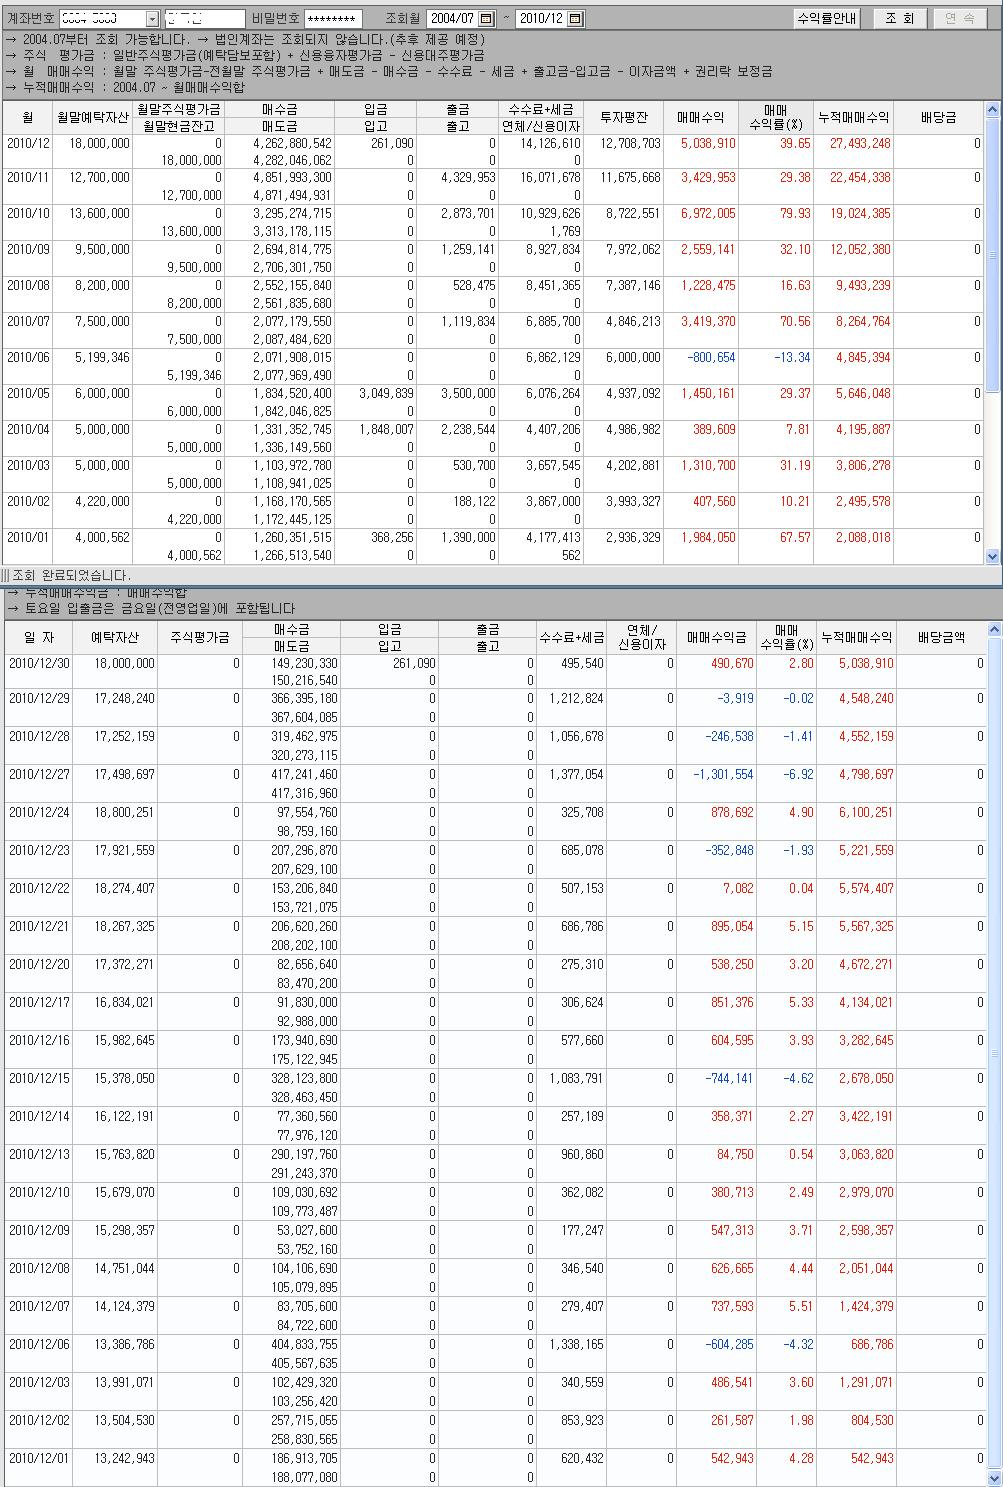Click the start month 2004/07 field
Viewport: 1003px width, 1487px height.
(452, 19)
